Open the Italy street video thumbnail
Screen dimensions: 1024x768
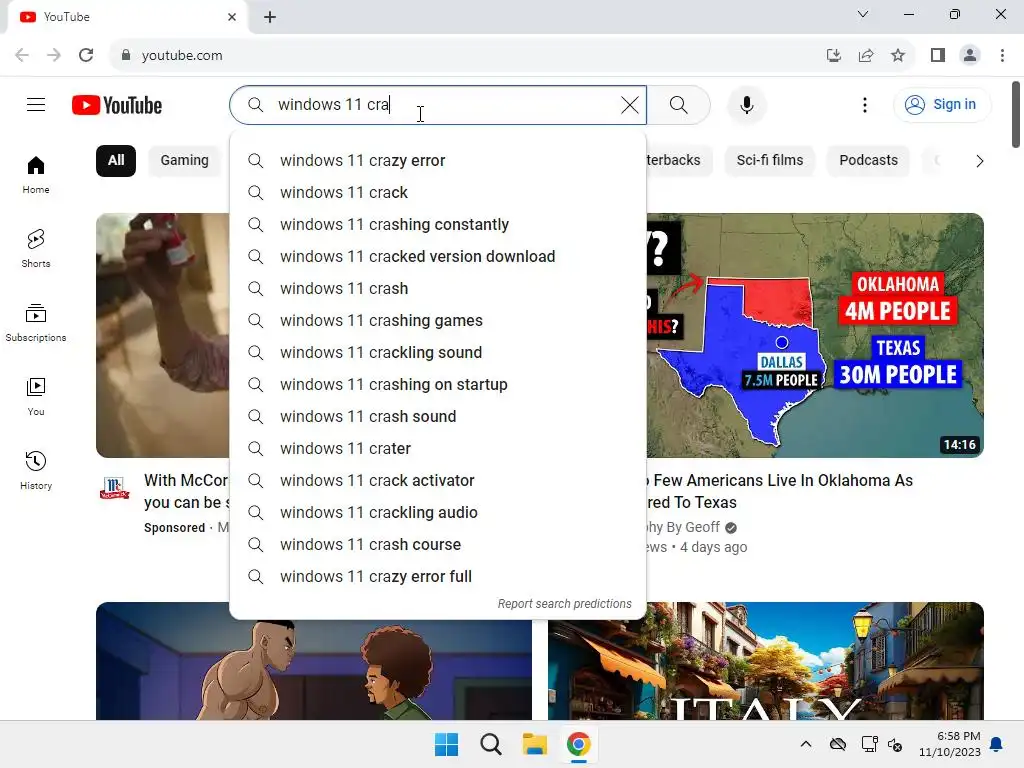(765, 661)
